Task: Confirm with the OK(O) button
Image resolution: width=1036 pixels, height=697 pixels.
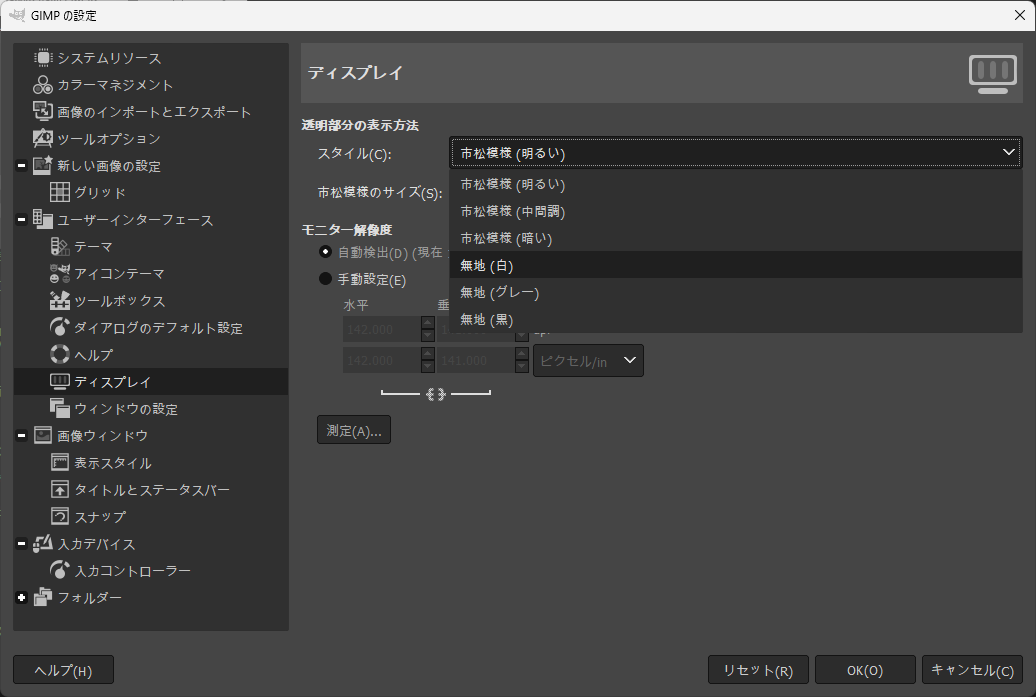Action: point(865,670)
